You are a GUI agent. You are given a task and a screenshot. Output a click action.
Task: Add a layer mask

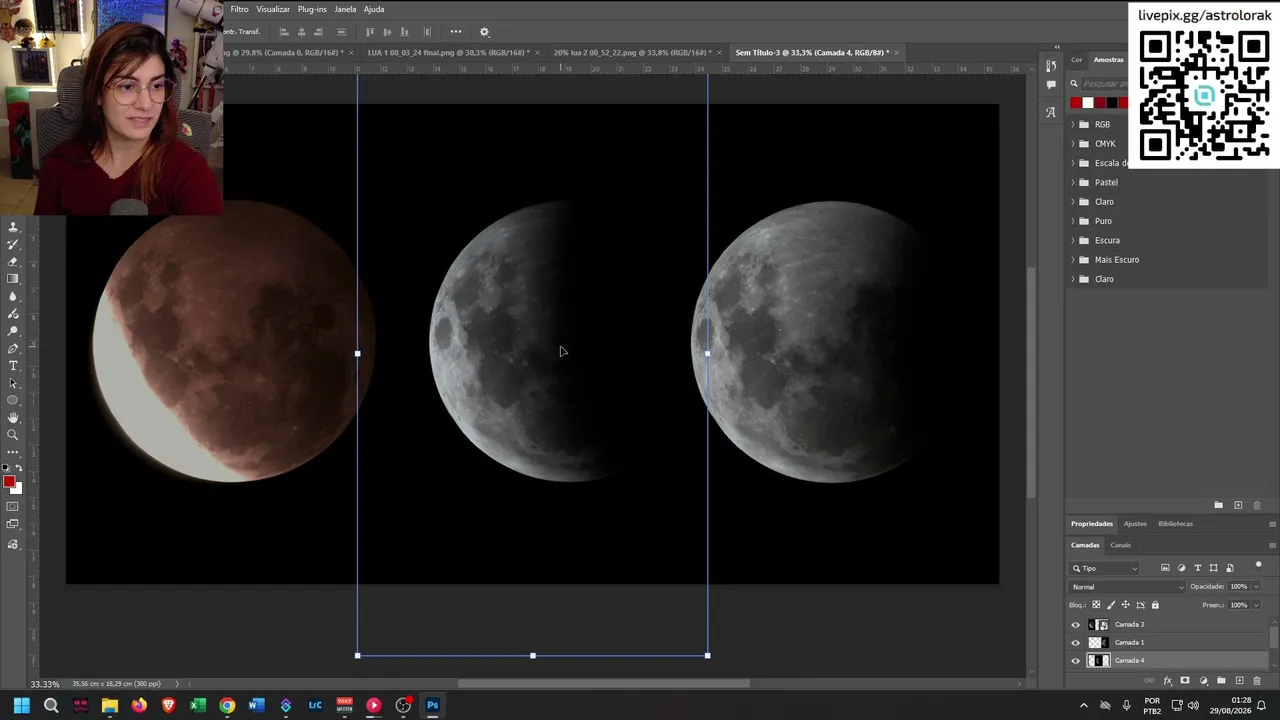click(x=1185, y=681)
